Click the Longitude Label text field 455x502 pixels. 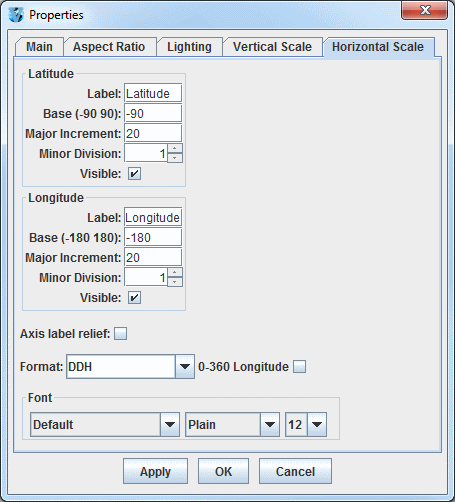tap(153, 217)
